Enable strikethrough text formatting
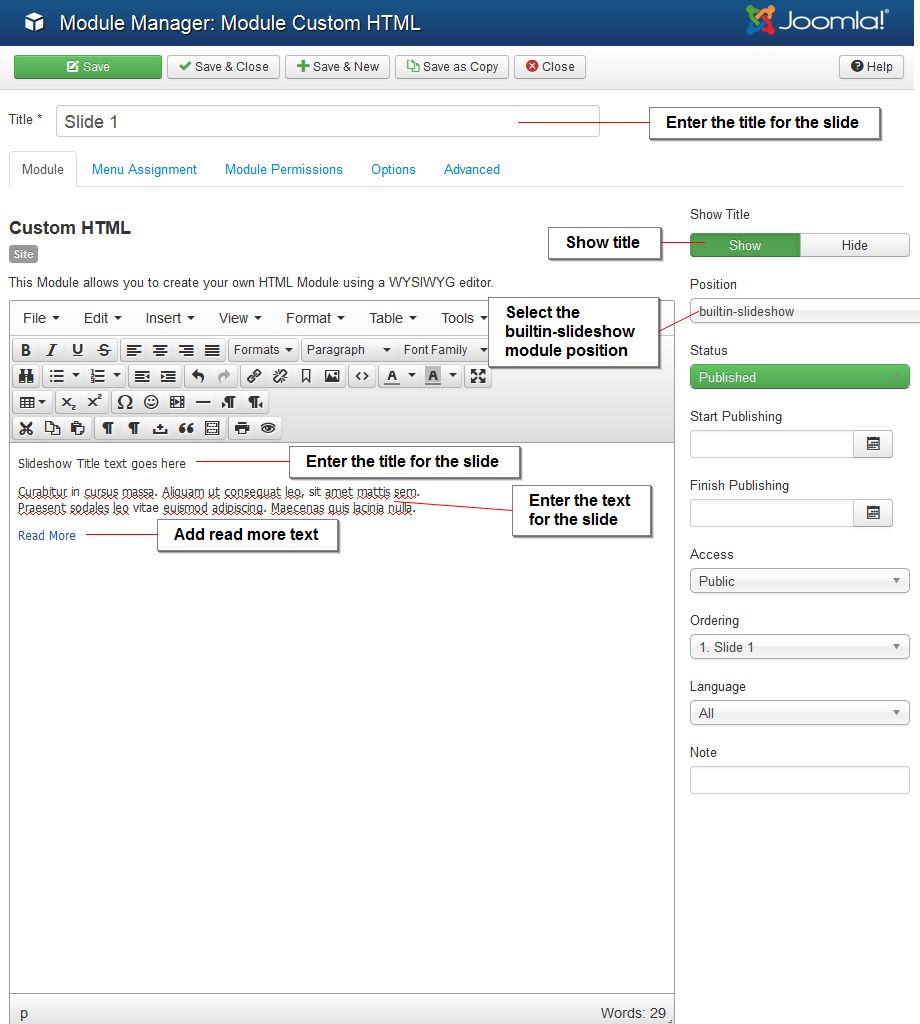 pos(103,350)
